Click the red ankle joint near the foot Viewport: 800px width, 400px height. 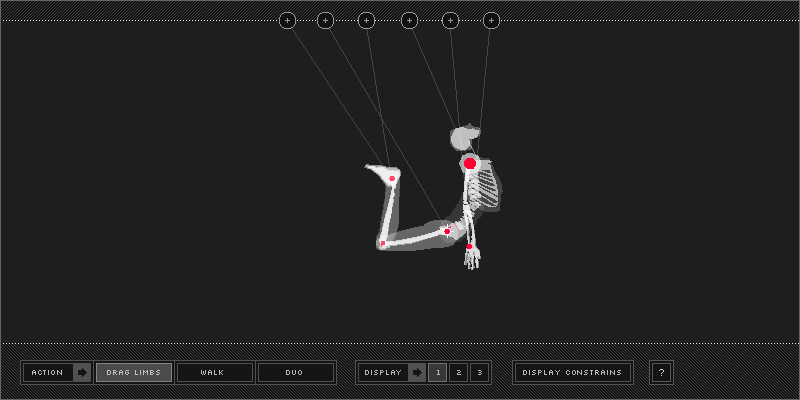pos(392,178)
